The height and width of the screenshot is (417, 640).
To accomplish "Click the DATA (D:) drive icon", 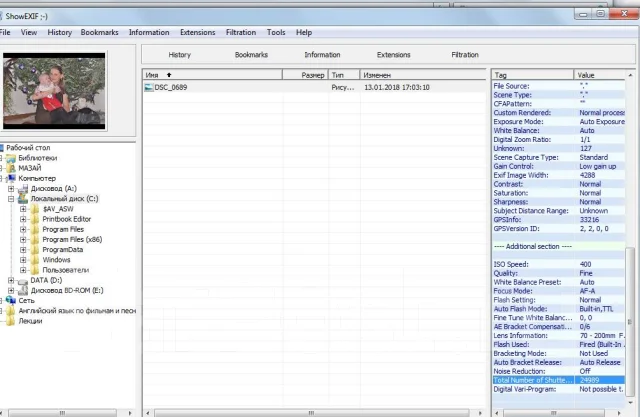I will pos(23,281).
